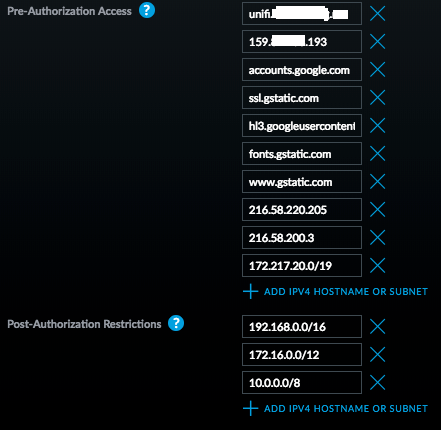Click the ssl.gstatic.com field
This screenshot has width=441, height=430.
pos(302,98)
